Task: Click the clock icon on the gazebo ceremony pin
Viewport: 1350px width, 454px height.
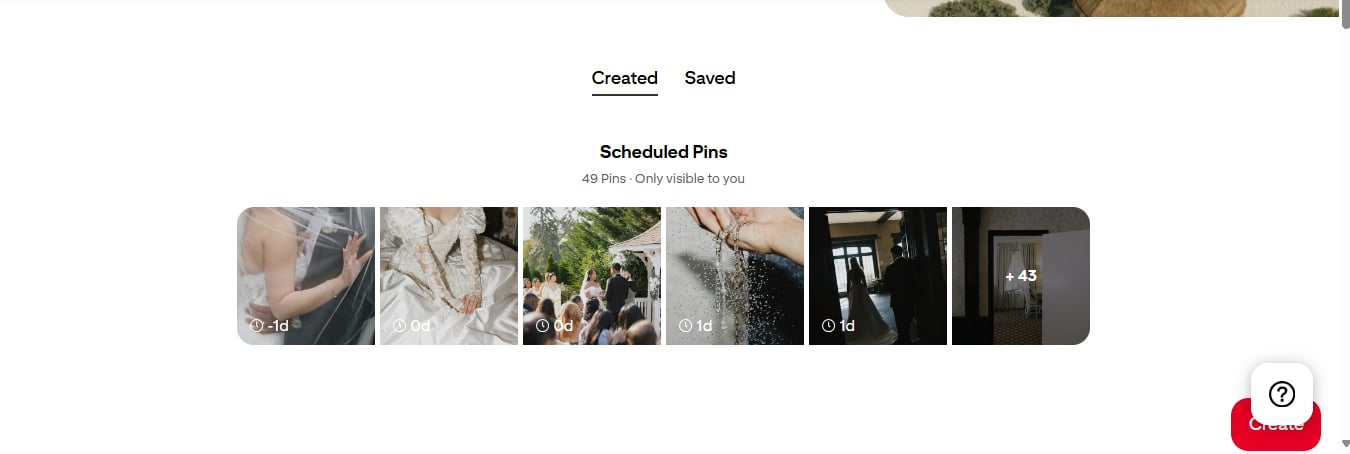Action: [x=542, y=326]
